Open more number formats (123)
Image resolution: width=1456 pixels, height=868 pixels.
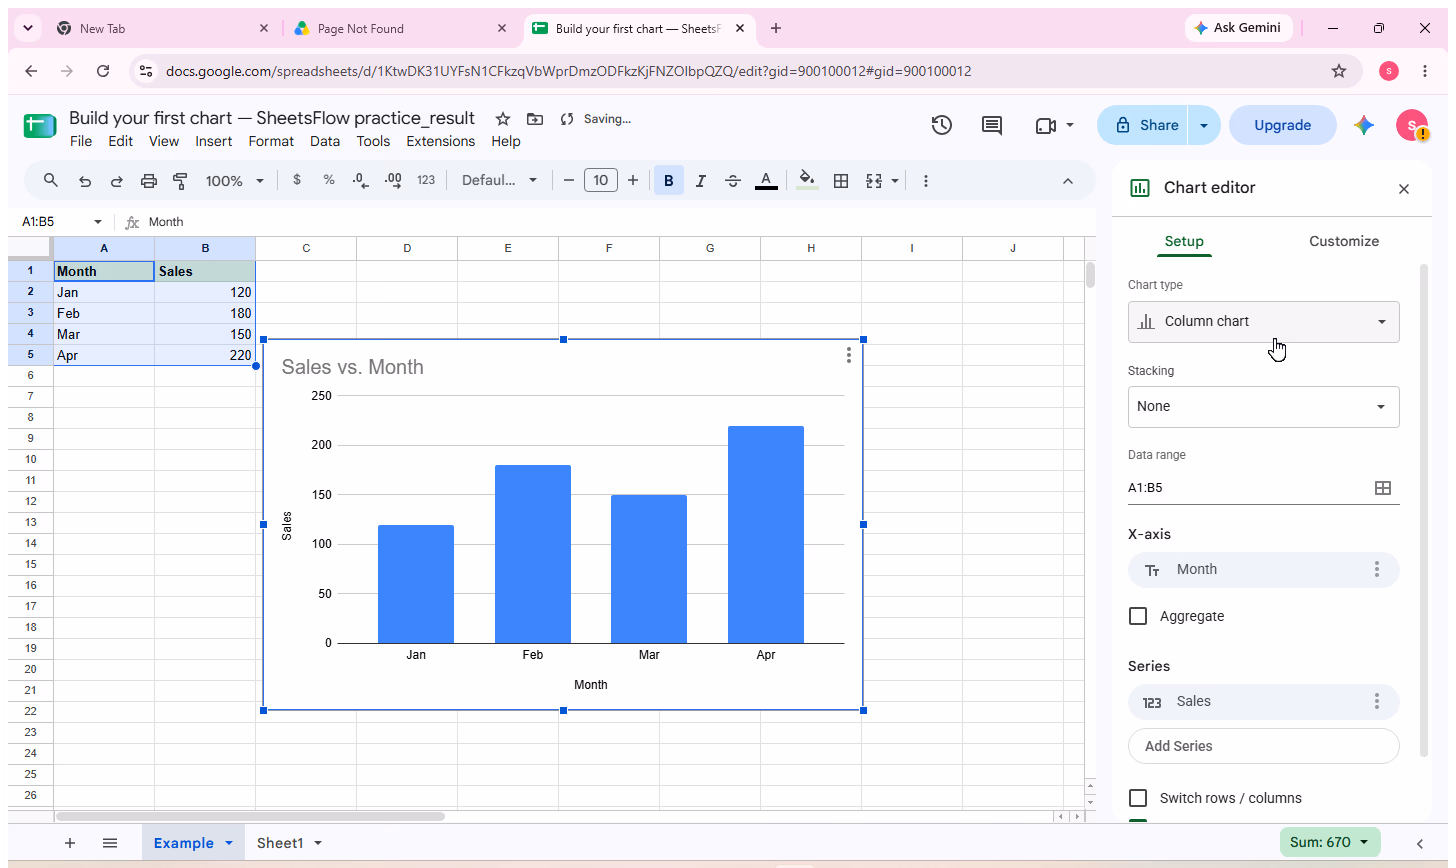[426, 181]
